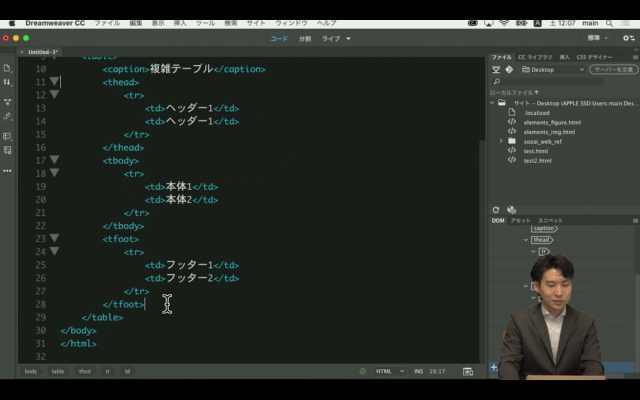Switch to 分割 split view

click(305, 39)
